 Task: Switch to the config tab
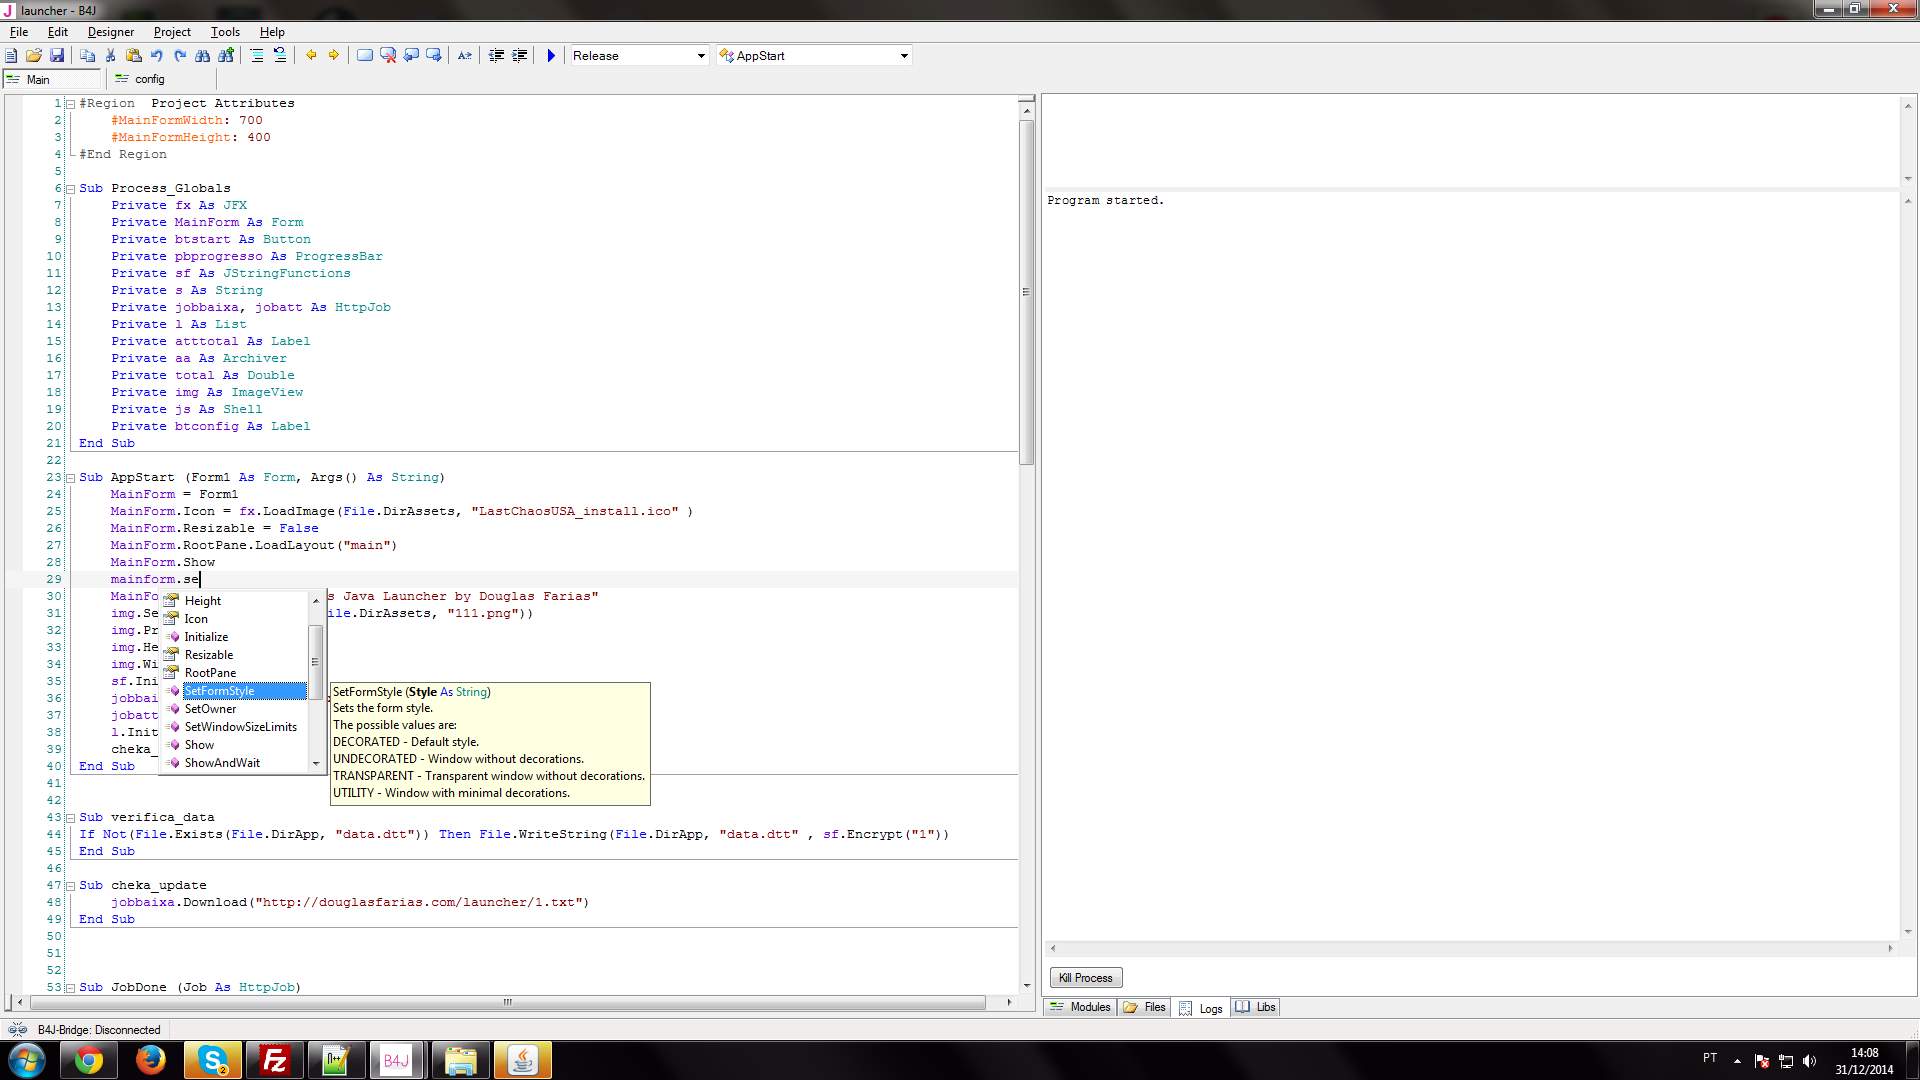[x=146, y=78]
